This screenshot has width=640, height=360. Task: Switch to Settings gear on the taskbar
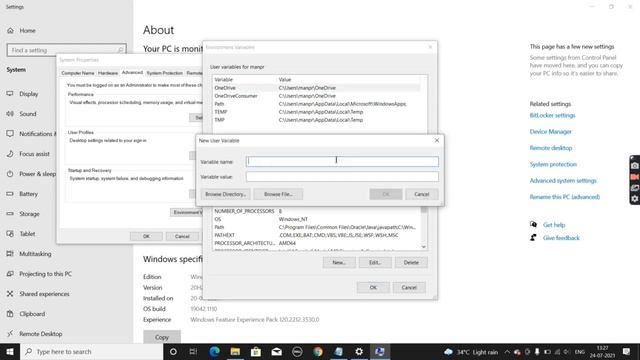pyautogui.click(x=359, y=351)
